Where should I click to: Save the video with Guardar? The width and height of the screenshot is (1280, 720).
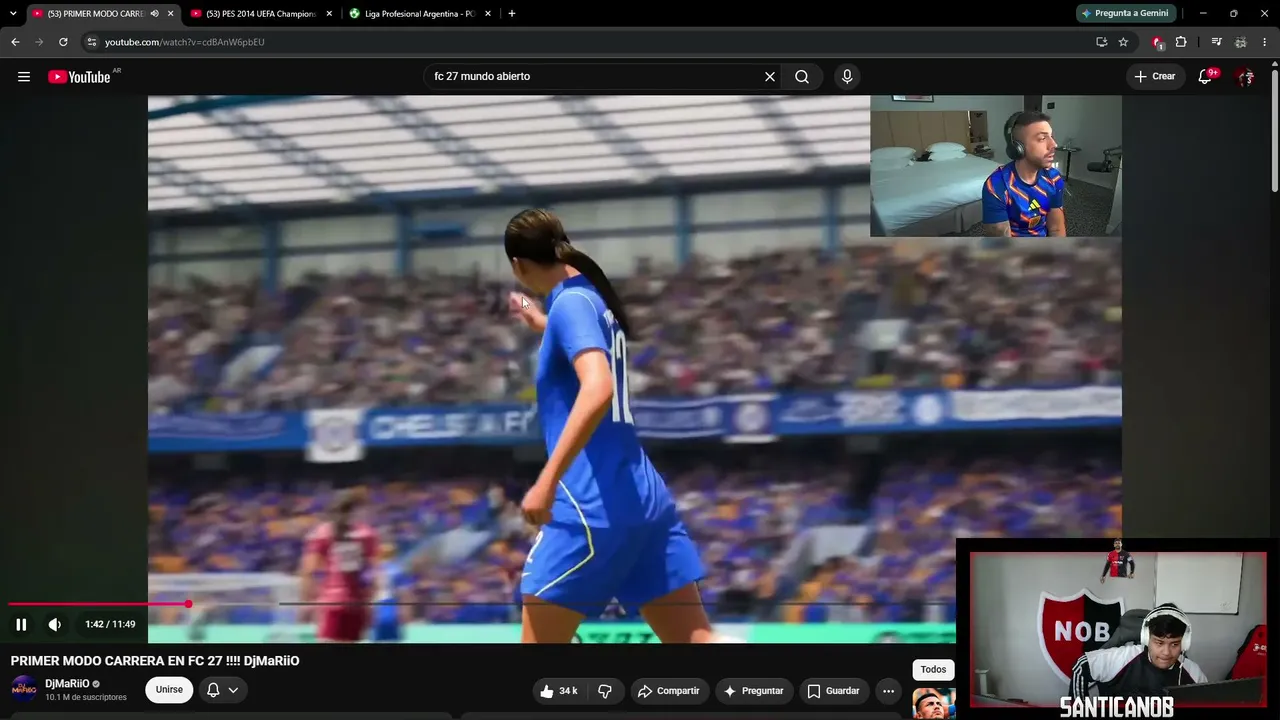[834, 691]
